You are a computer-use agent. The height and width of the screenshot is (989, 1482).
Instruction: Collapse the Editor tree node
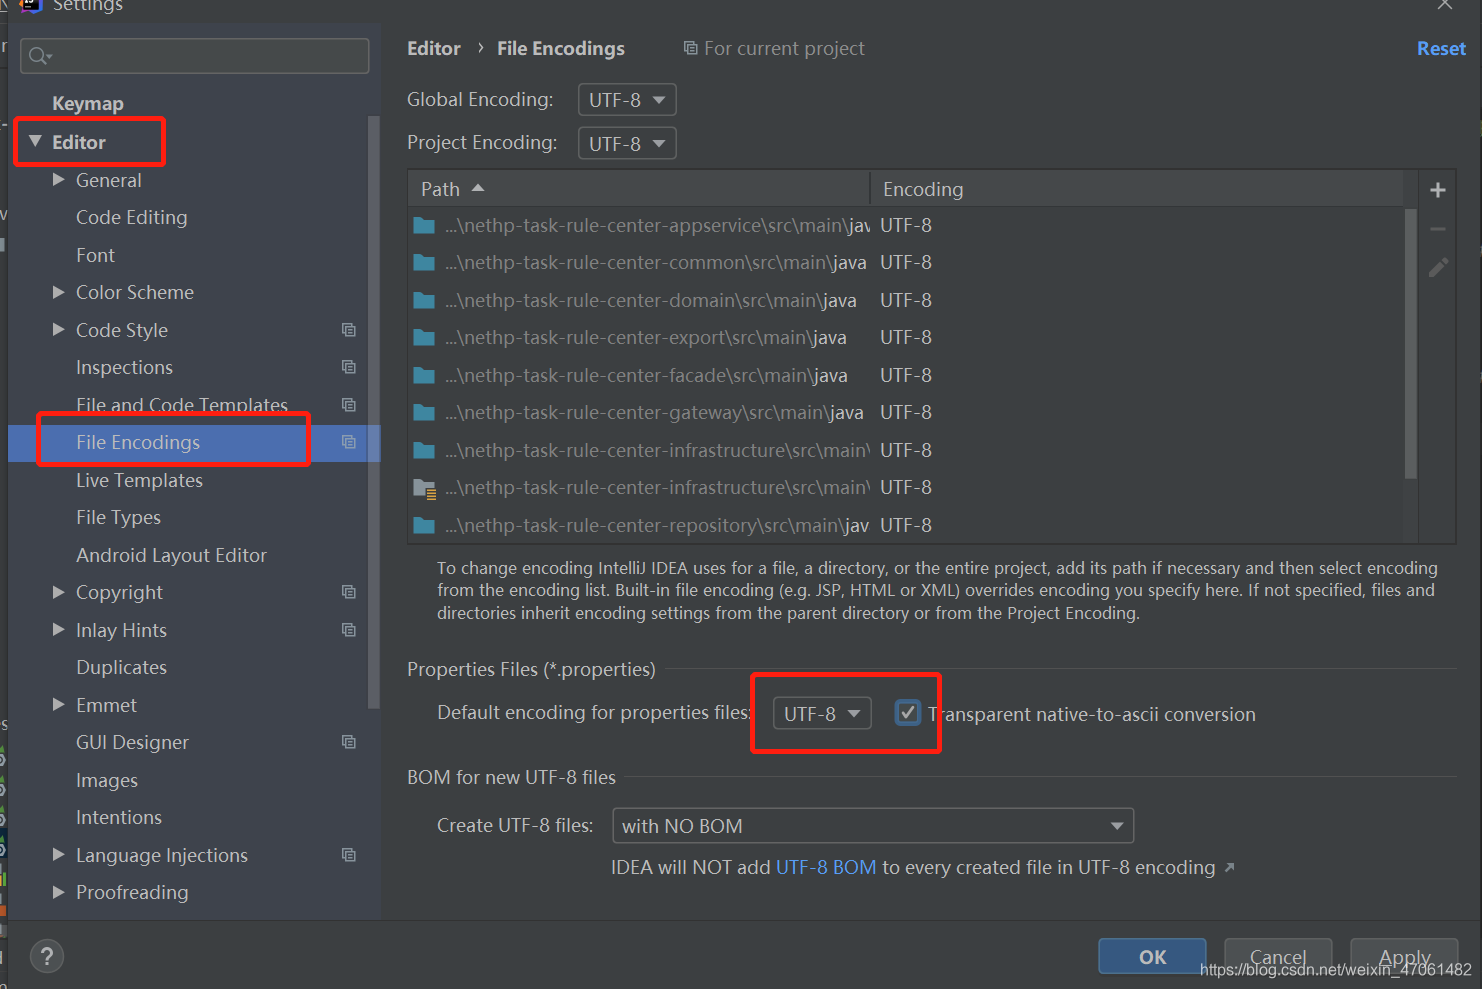point(35,141)
